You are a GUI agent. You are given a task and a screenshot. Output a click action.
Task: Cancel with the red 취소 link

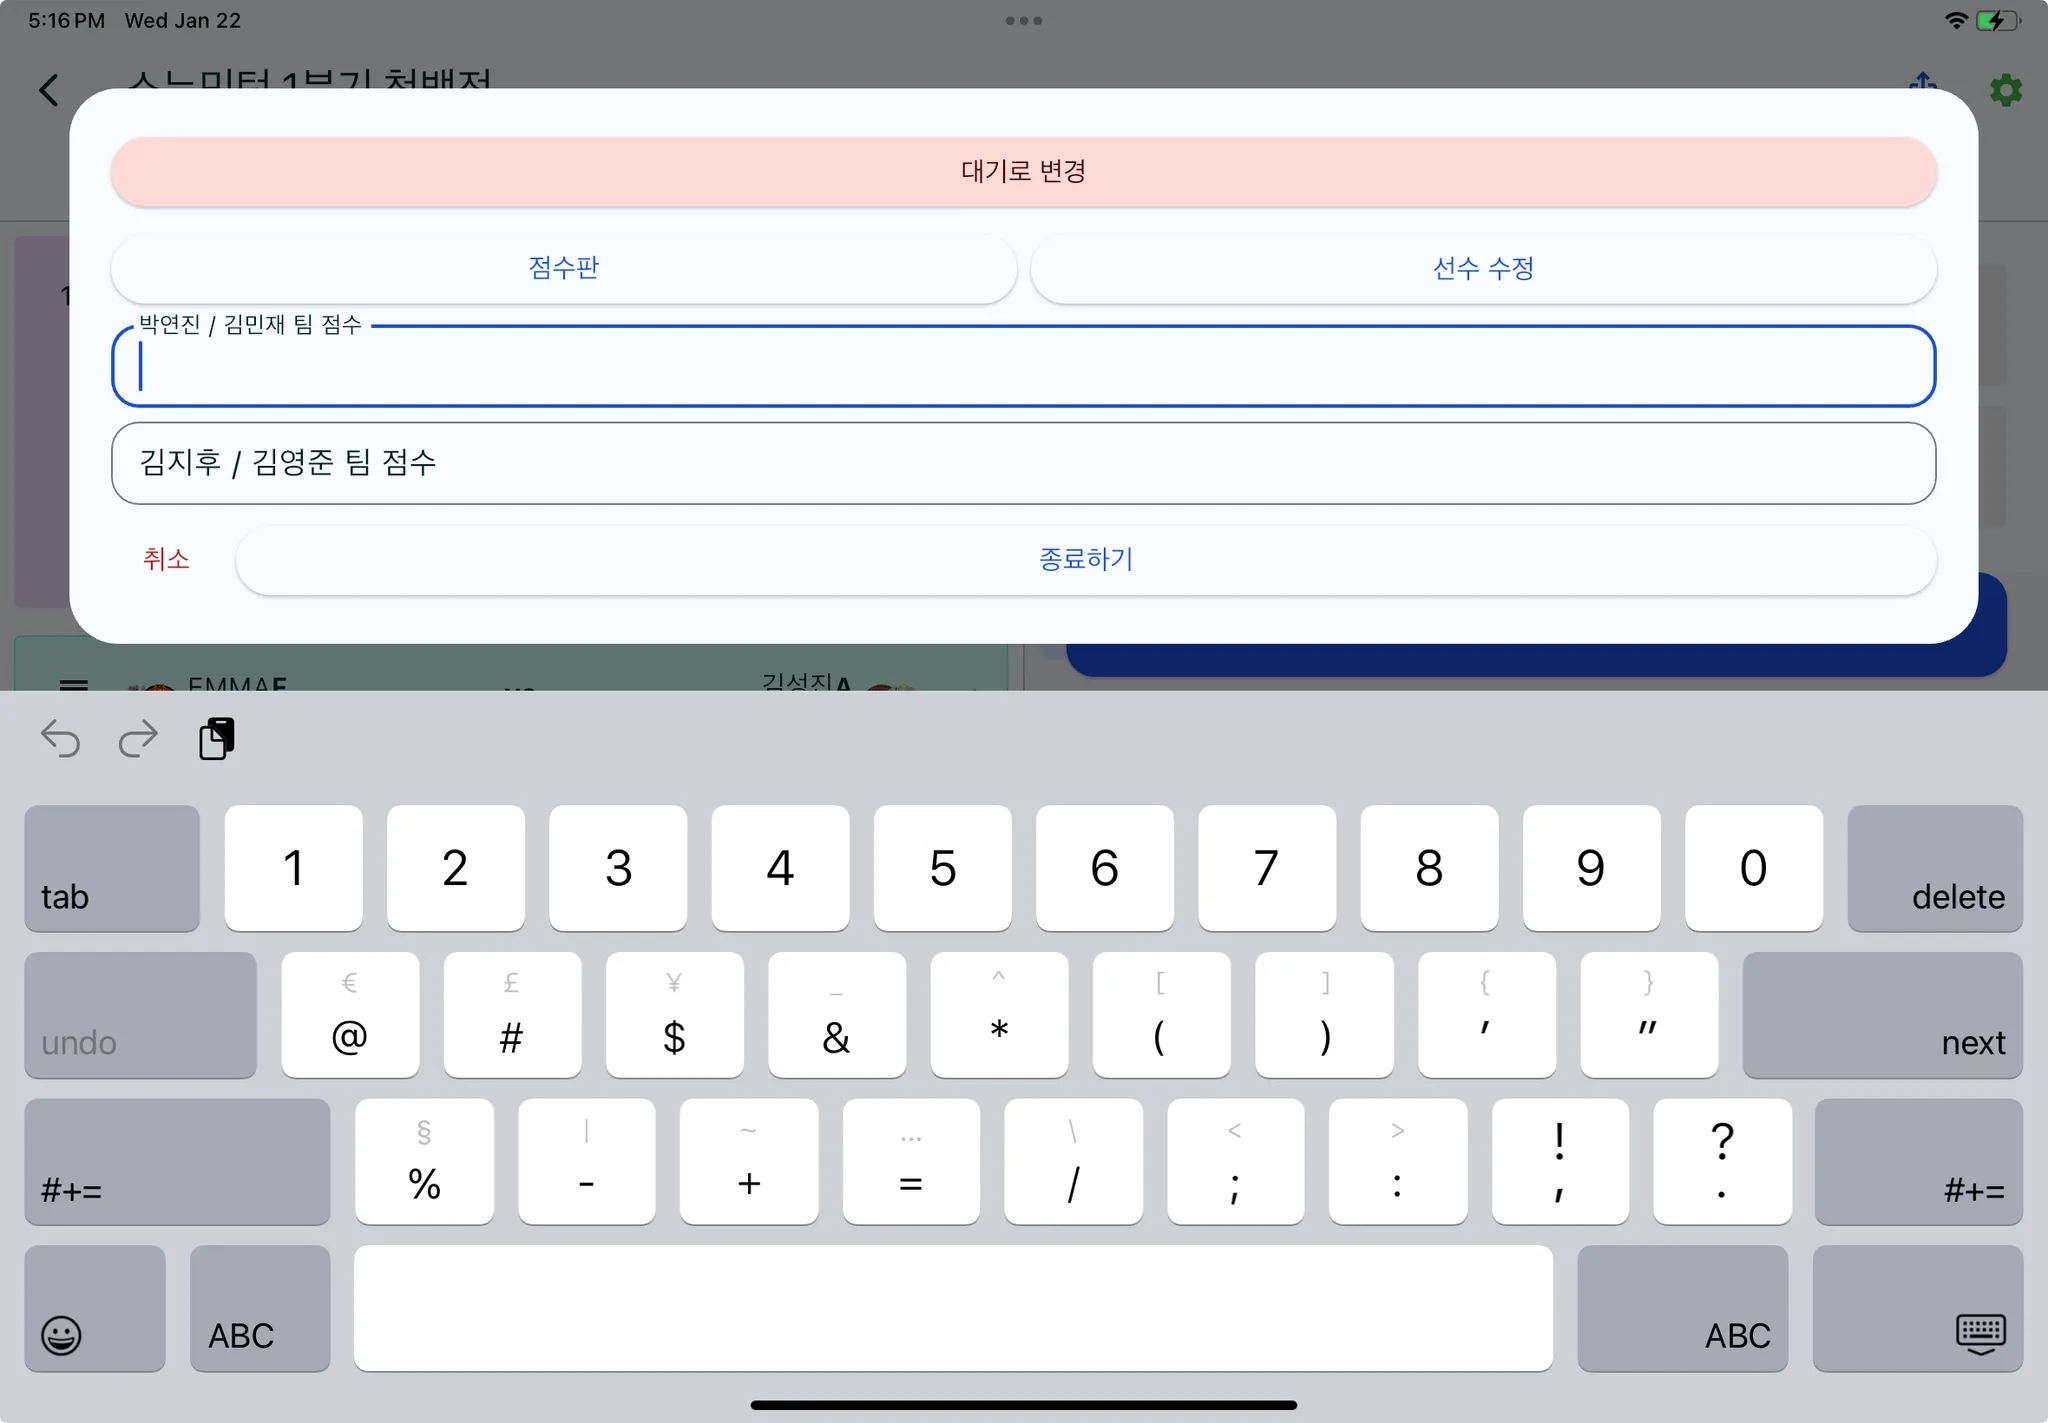(166, 559)
